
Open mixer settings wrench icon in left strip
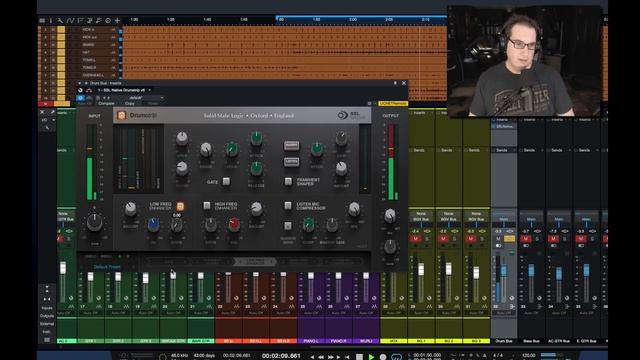tap(47, 128)
